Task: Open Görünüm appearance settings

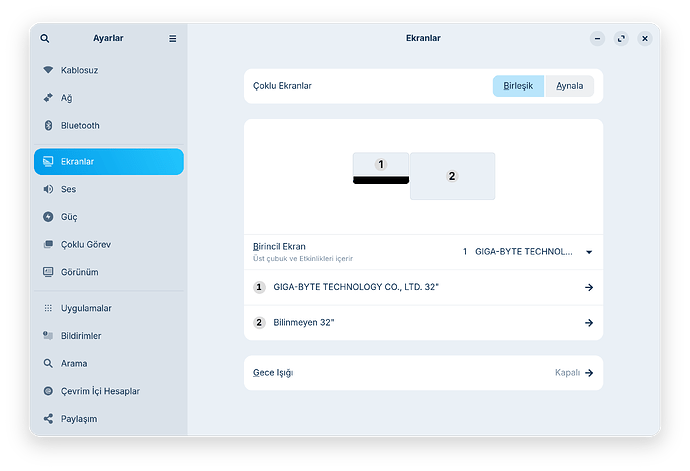Action: point(109,272)
